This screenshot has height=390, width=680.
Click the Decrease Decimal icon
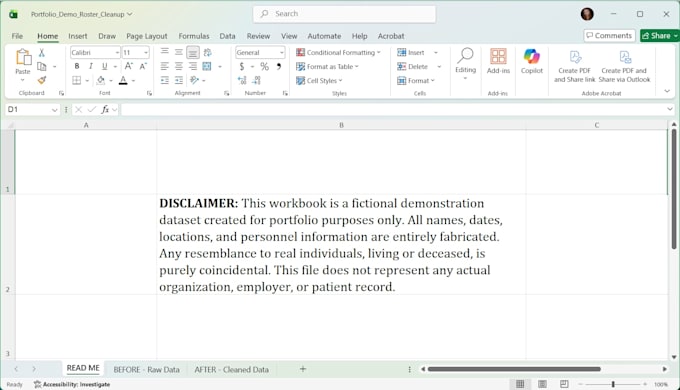(257, 80)
